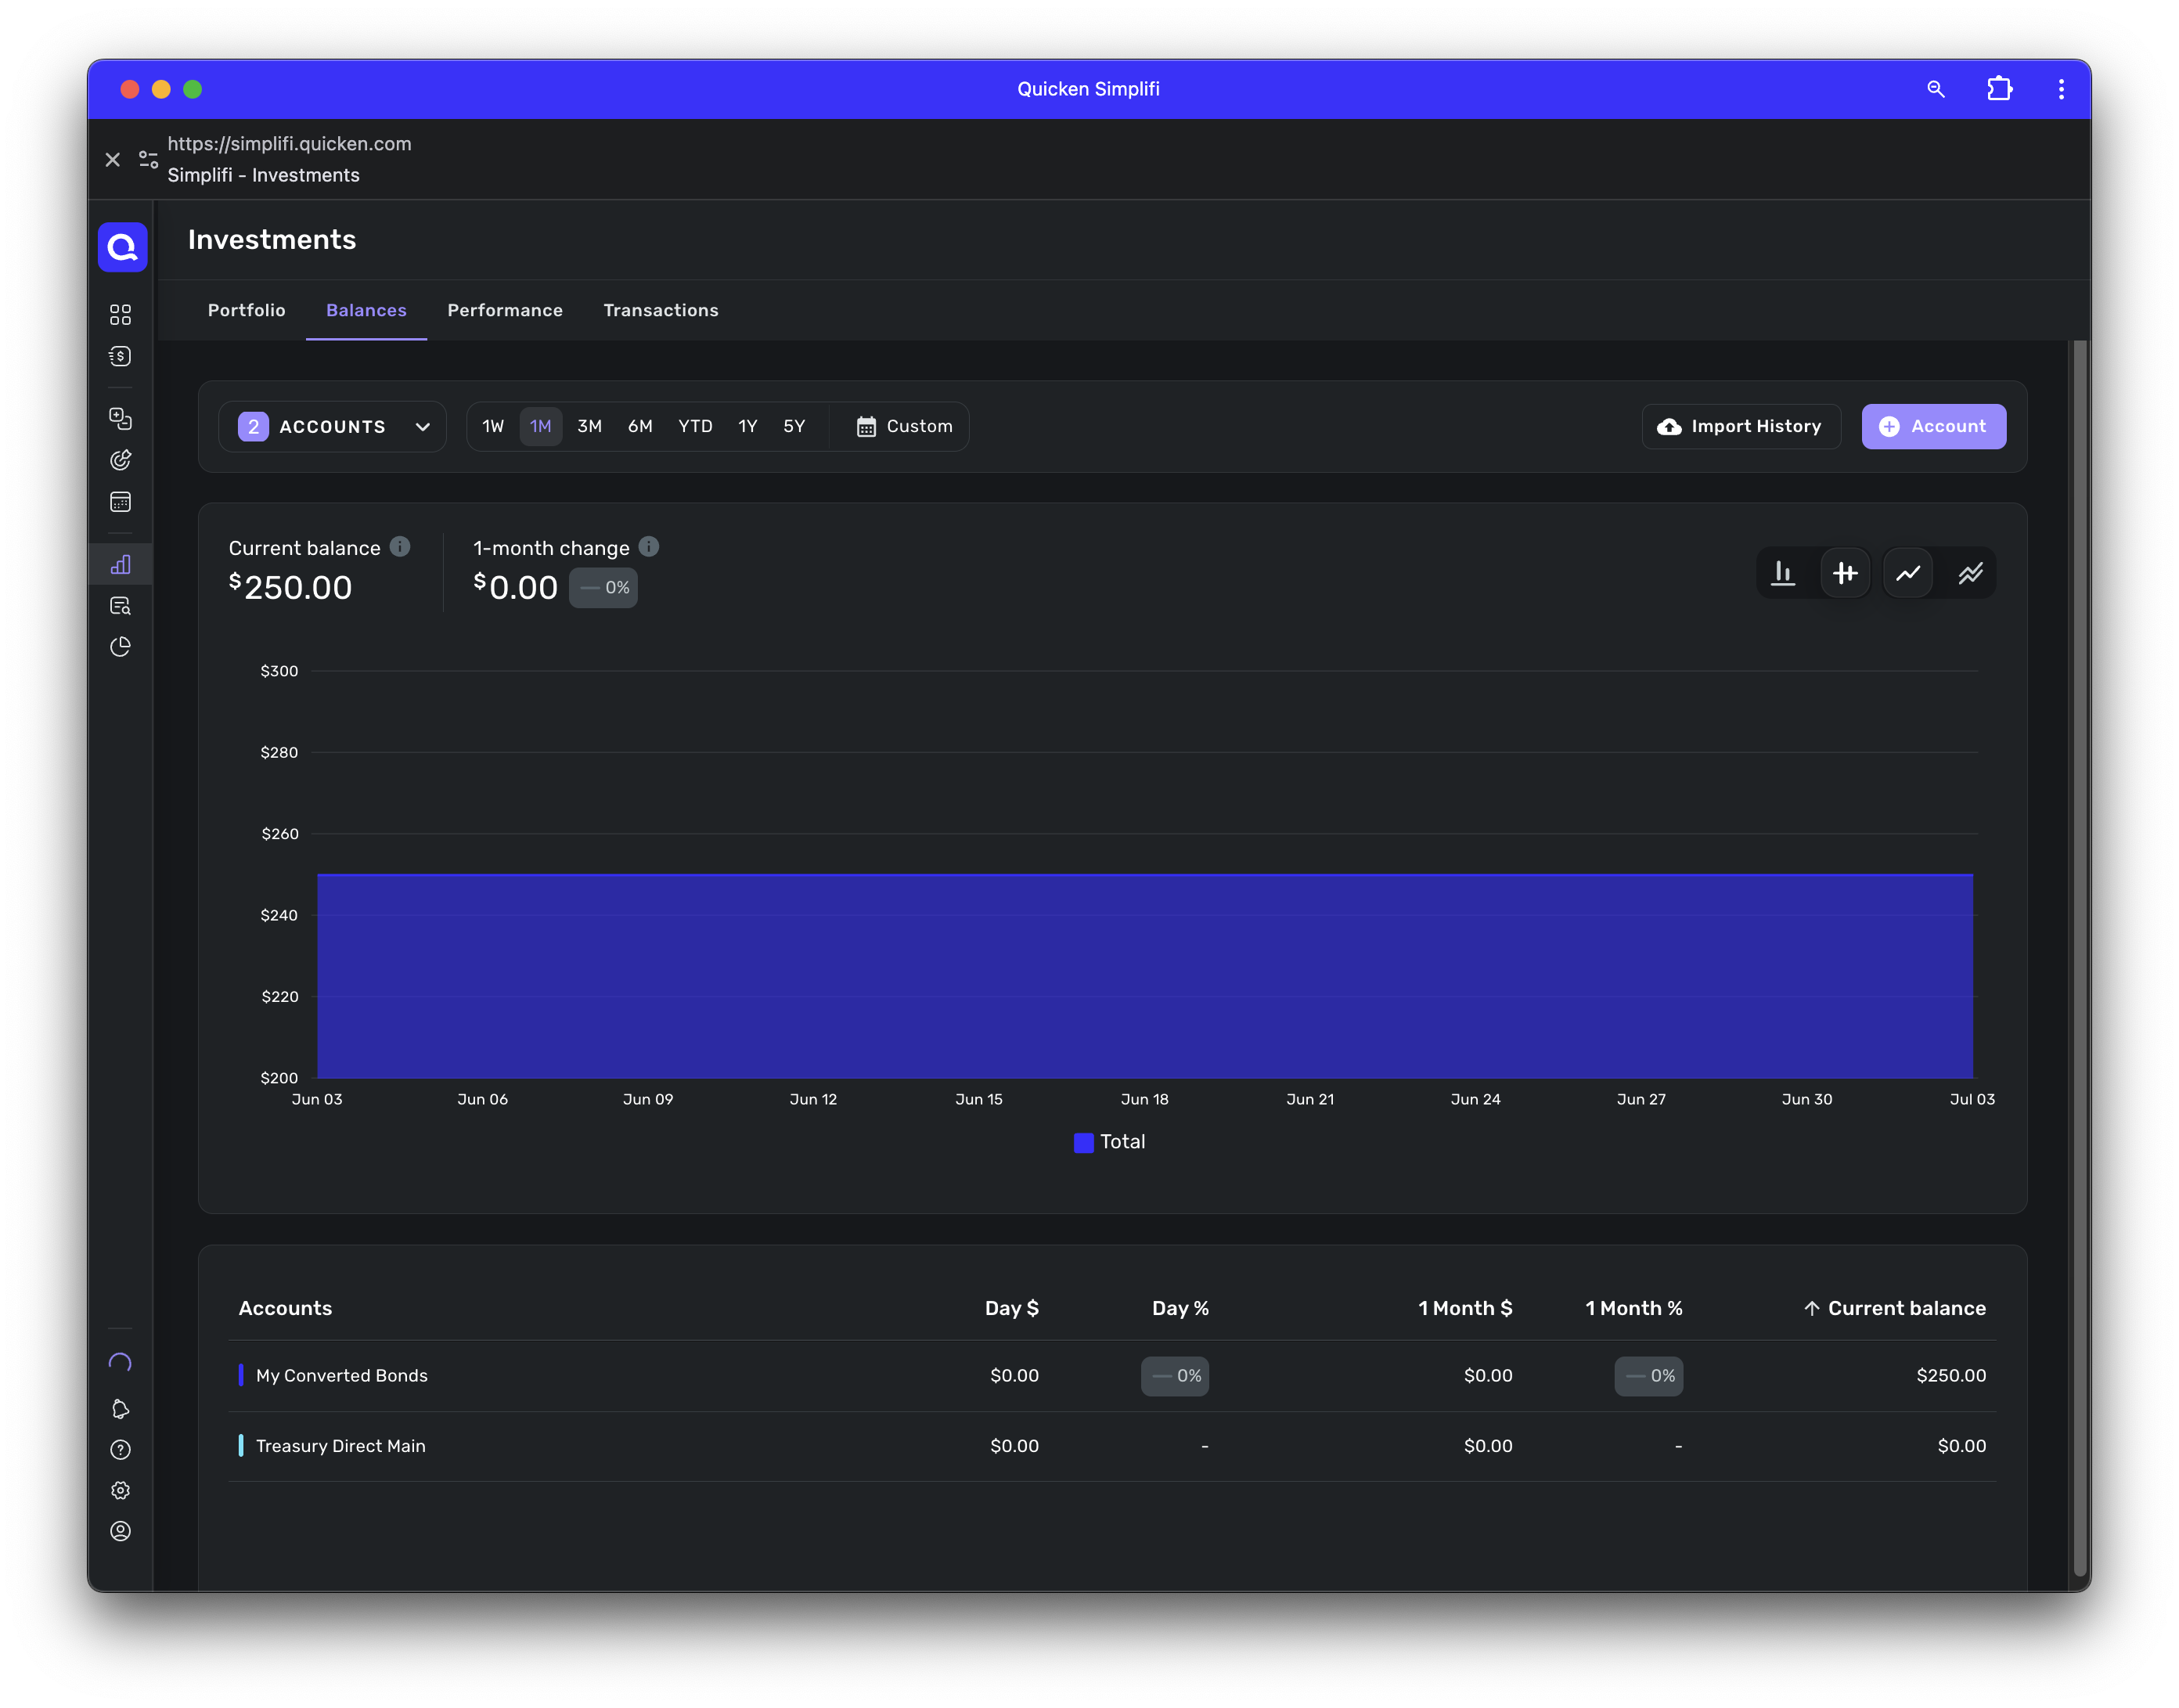Viewport: 2179px width, 1708px height.
Task: Toggle the Total legend color swatch
Action: (x=1083, y=1142)
